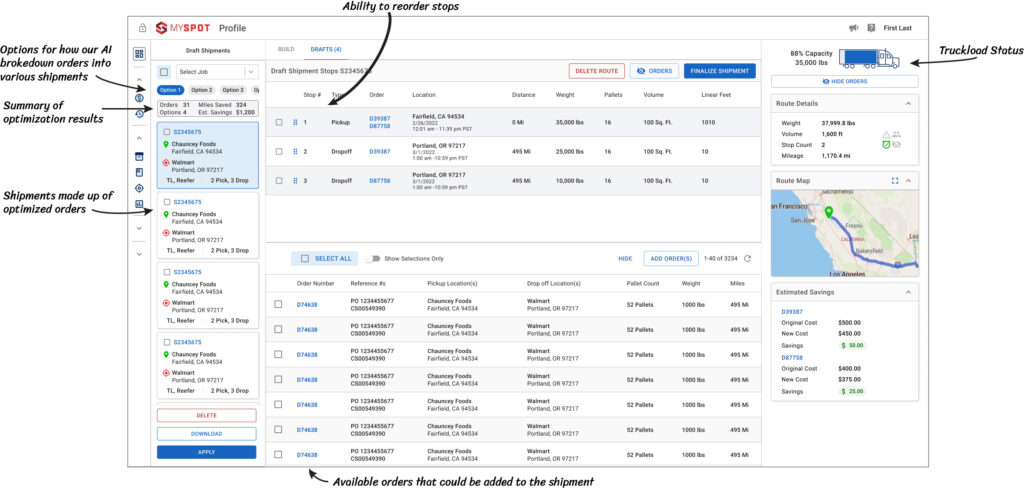Click FINALIZE SHIPMENT
Viewport: 1024px width, 492px height.
tap(720, 71)
